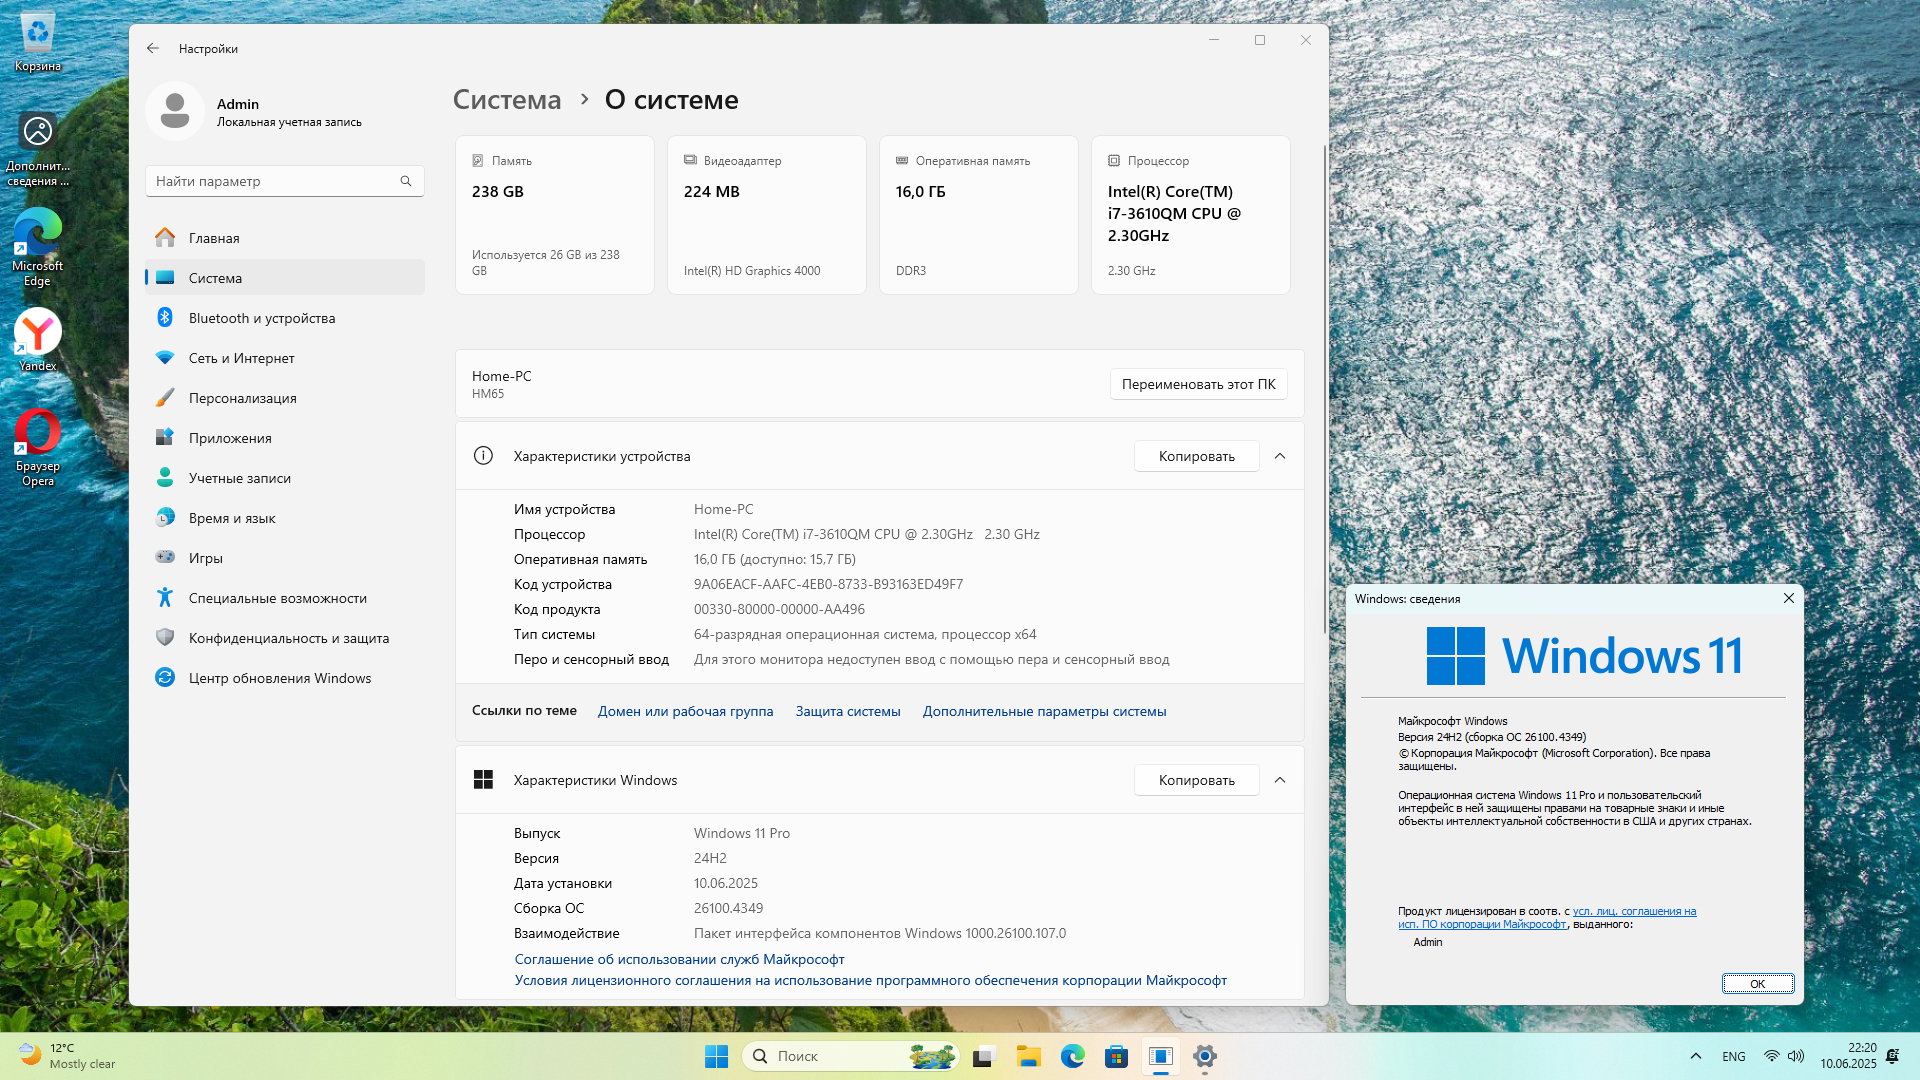
Task: Open Дополнительные параметры системы link
Action: (1044, 711)
